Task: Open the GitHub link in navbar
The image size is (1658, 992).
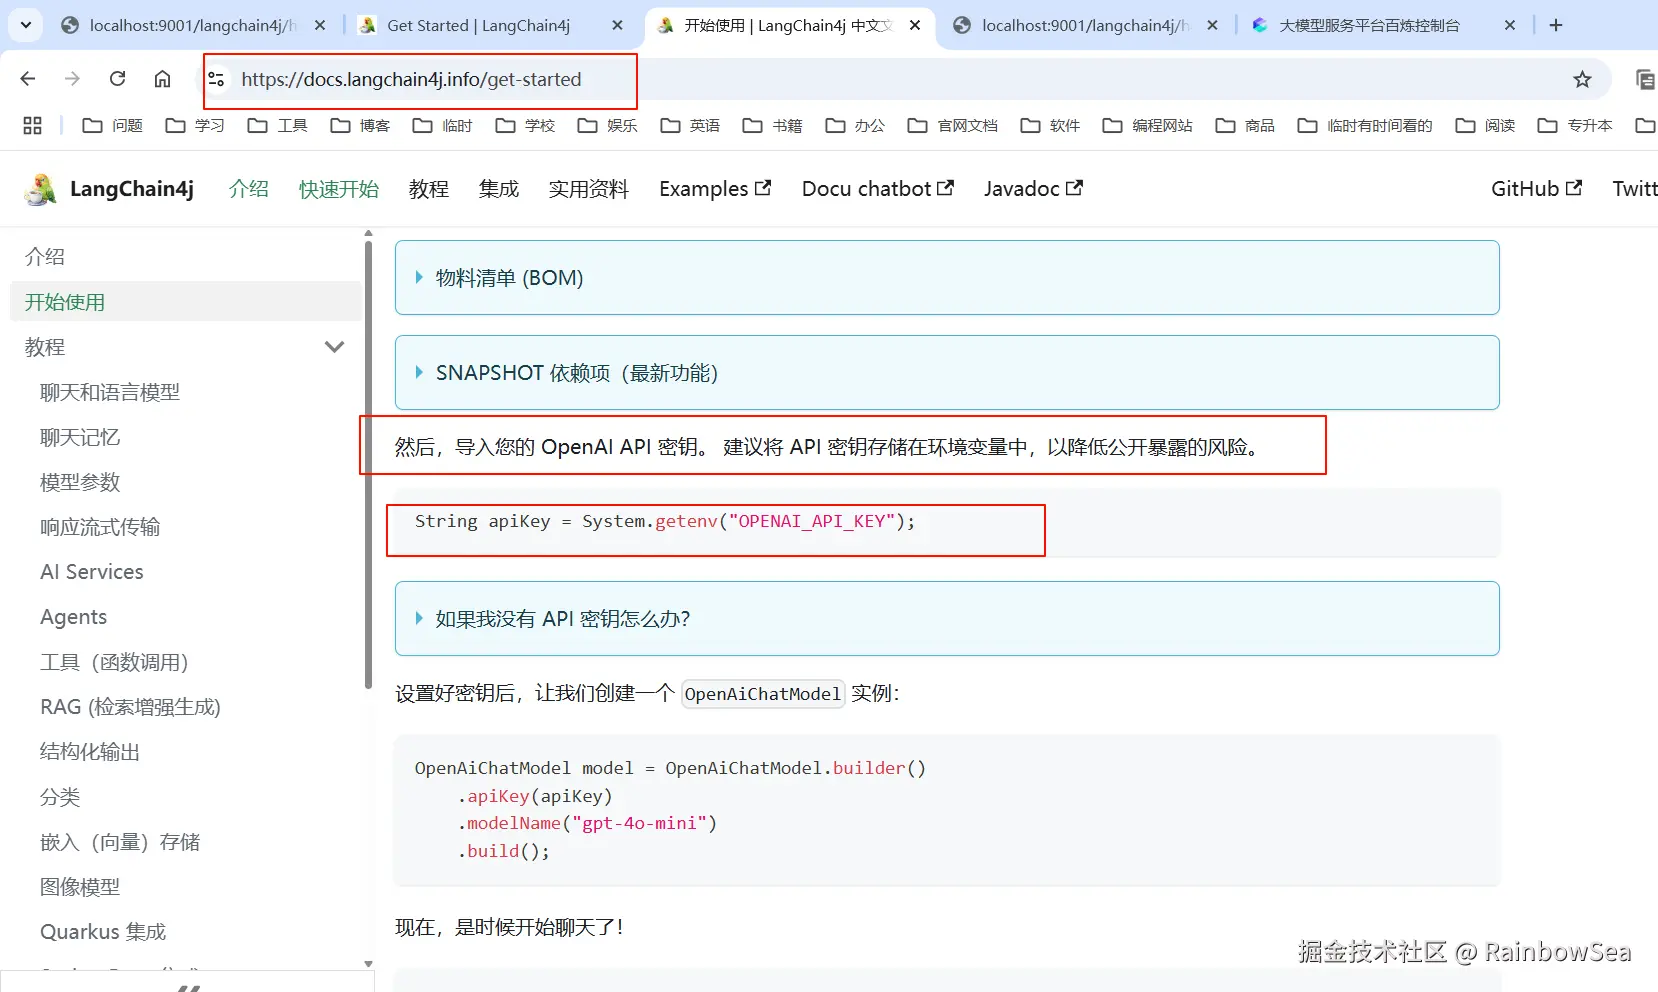Action: 1537,189
